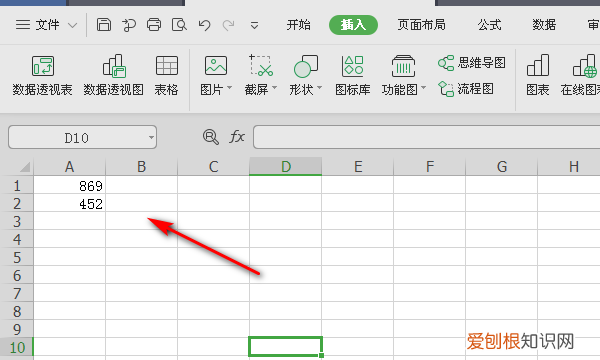Select column C header
The height and width of the screenshot is (360, 600).
pos(214,167)
